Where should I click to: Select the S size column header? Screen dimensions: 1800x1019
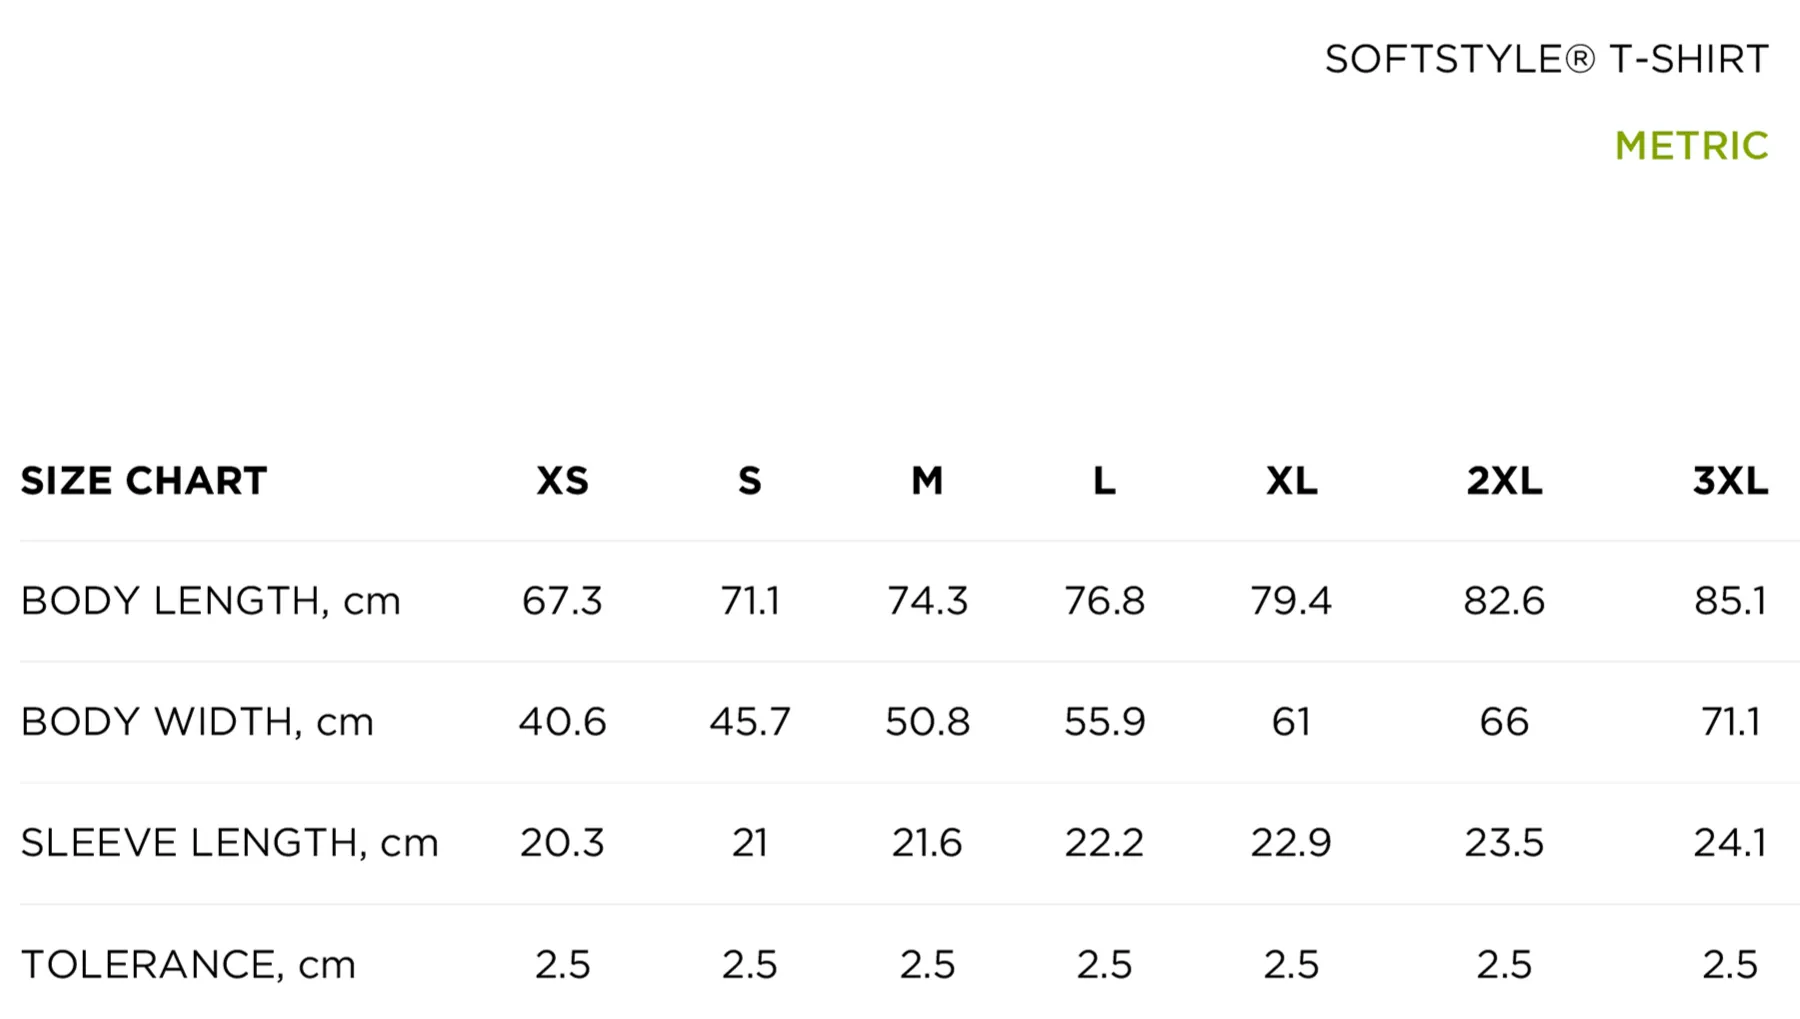(x=750, y=481)
